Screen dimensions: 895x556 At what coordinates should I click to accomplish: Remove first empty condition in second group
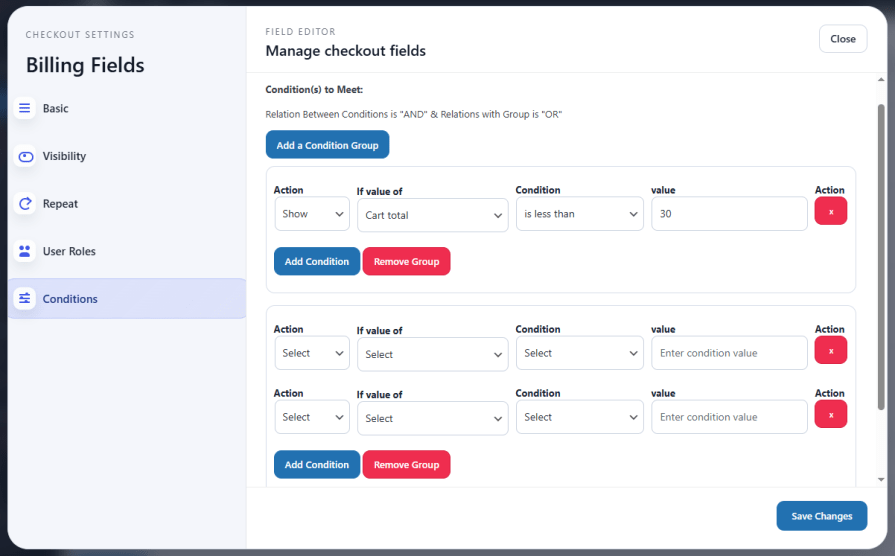coord(830,350)
